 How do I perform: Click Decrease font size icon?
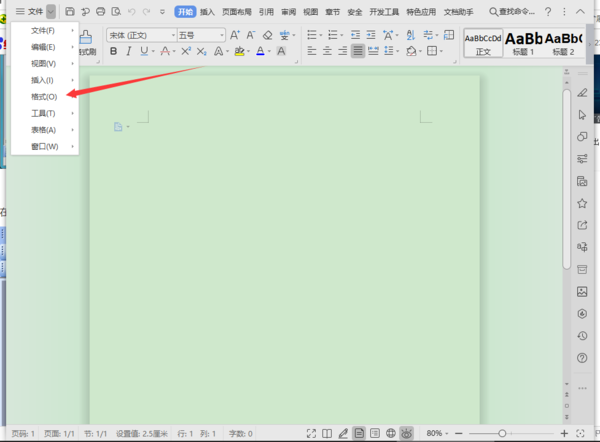(251, 35)
